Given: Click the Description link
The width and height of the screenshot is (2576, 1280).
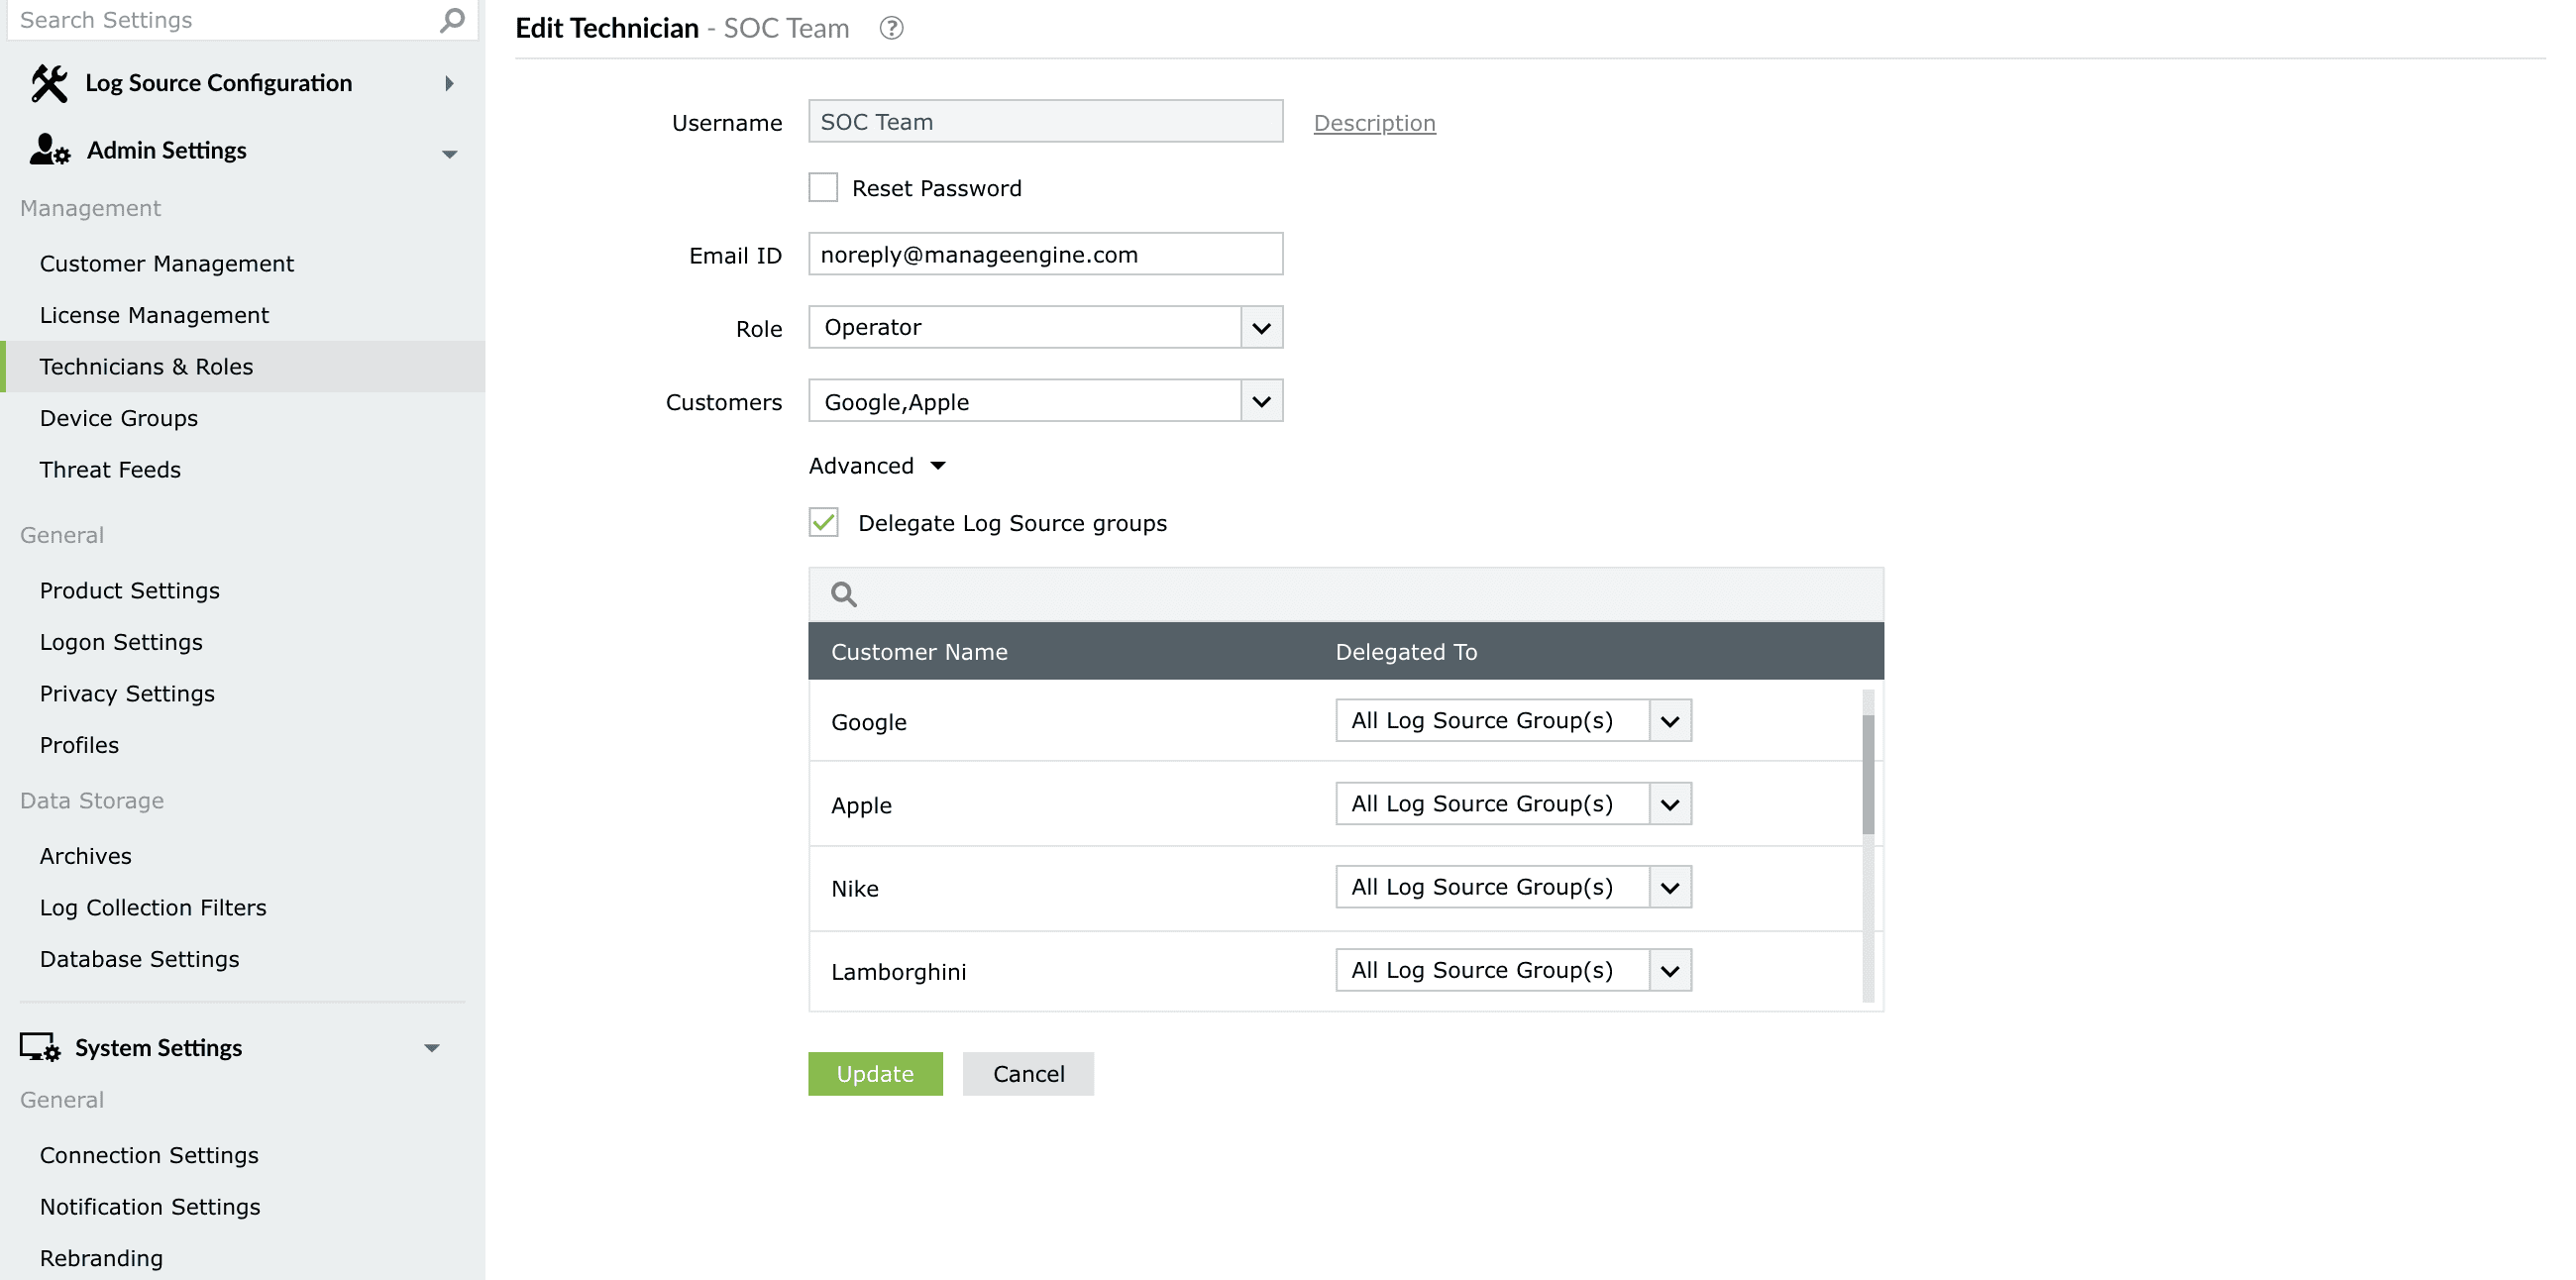Looking at the screenshot, I should 1374,123.
